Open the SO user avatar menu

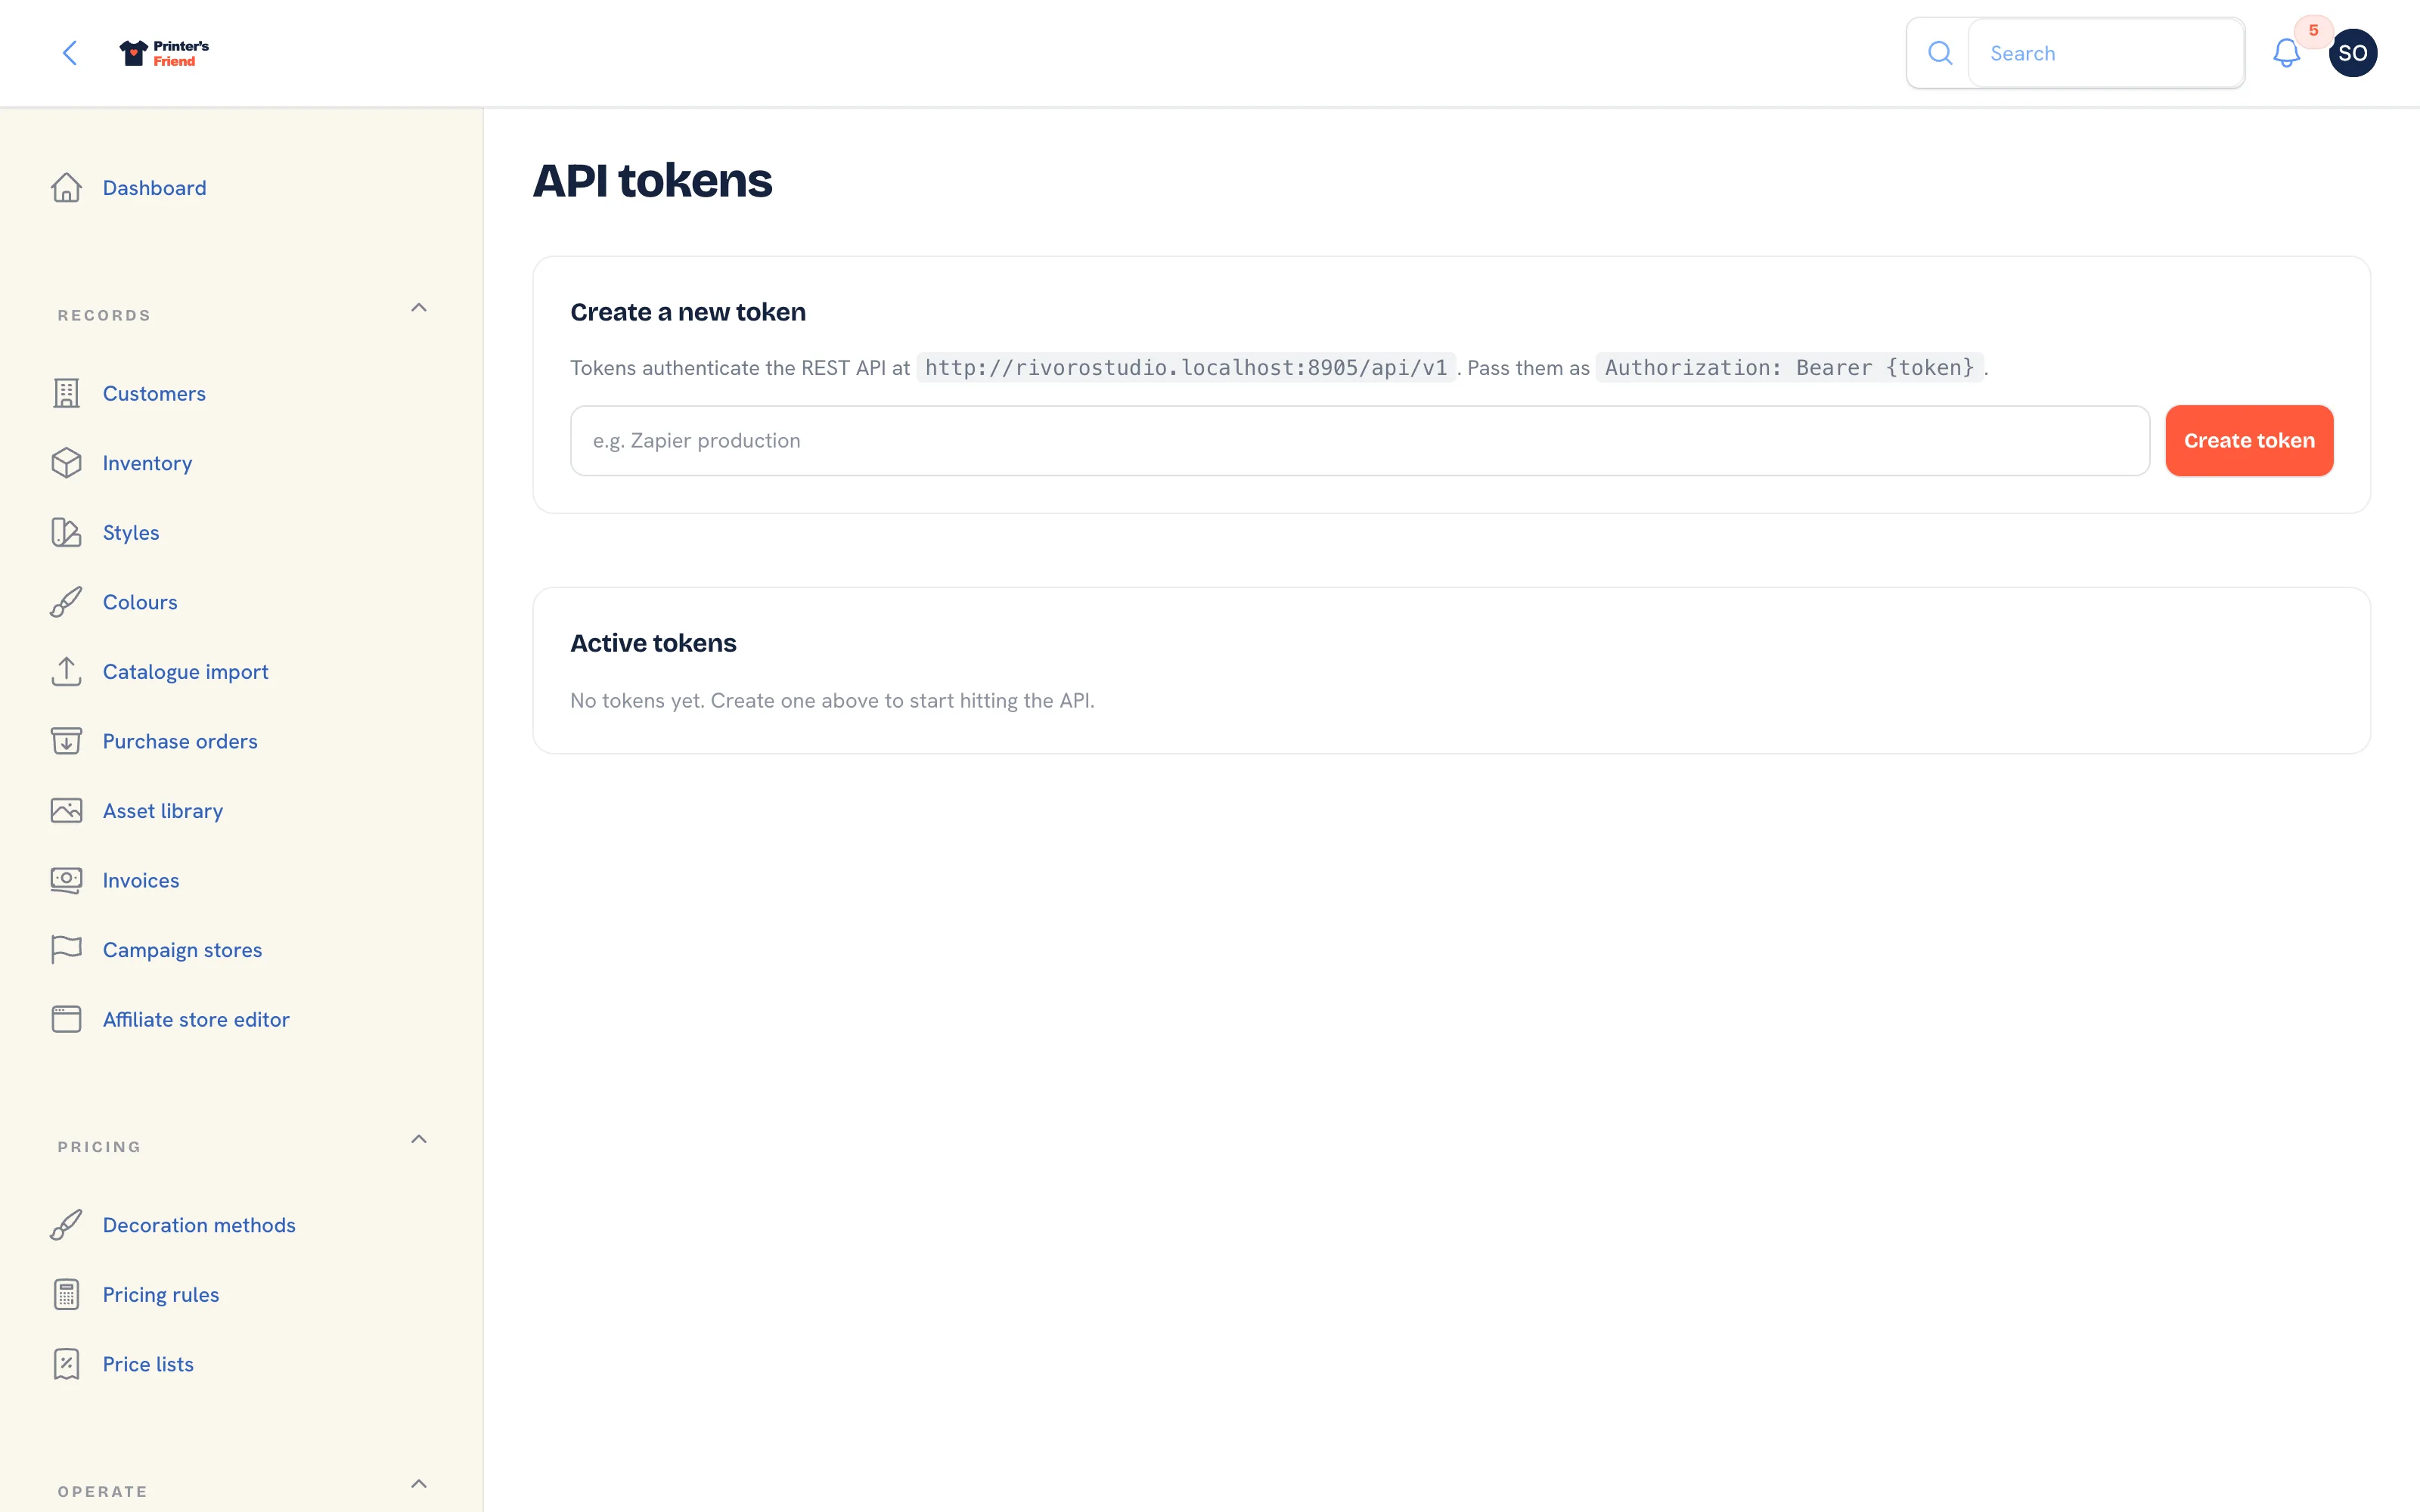pos(2353,53)
